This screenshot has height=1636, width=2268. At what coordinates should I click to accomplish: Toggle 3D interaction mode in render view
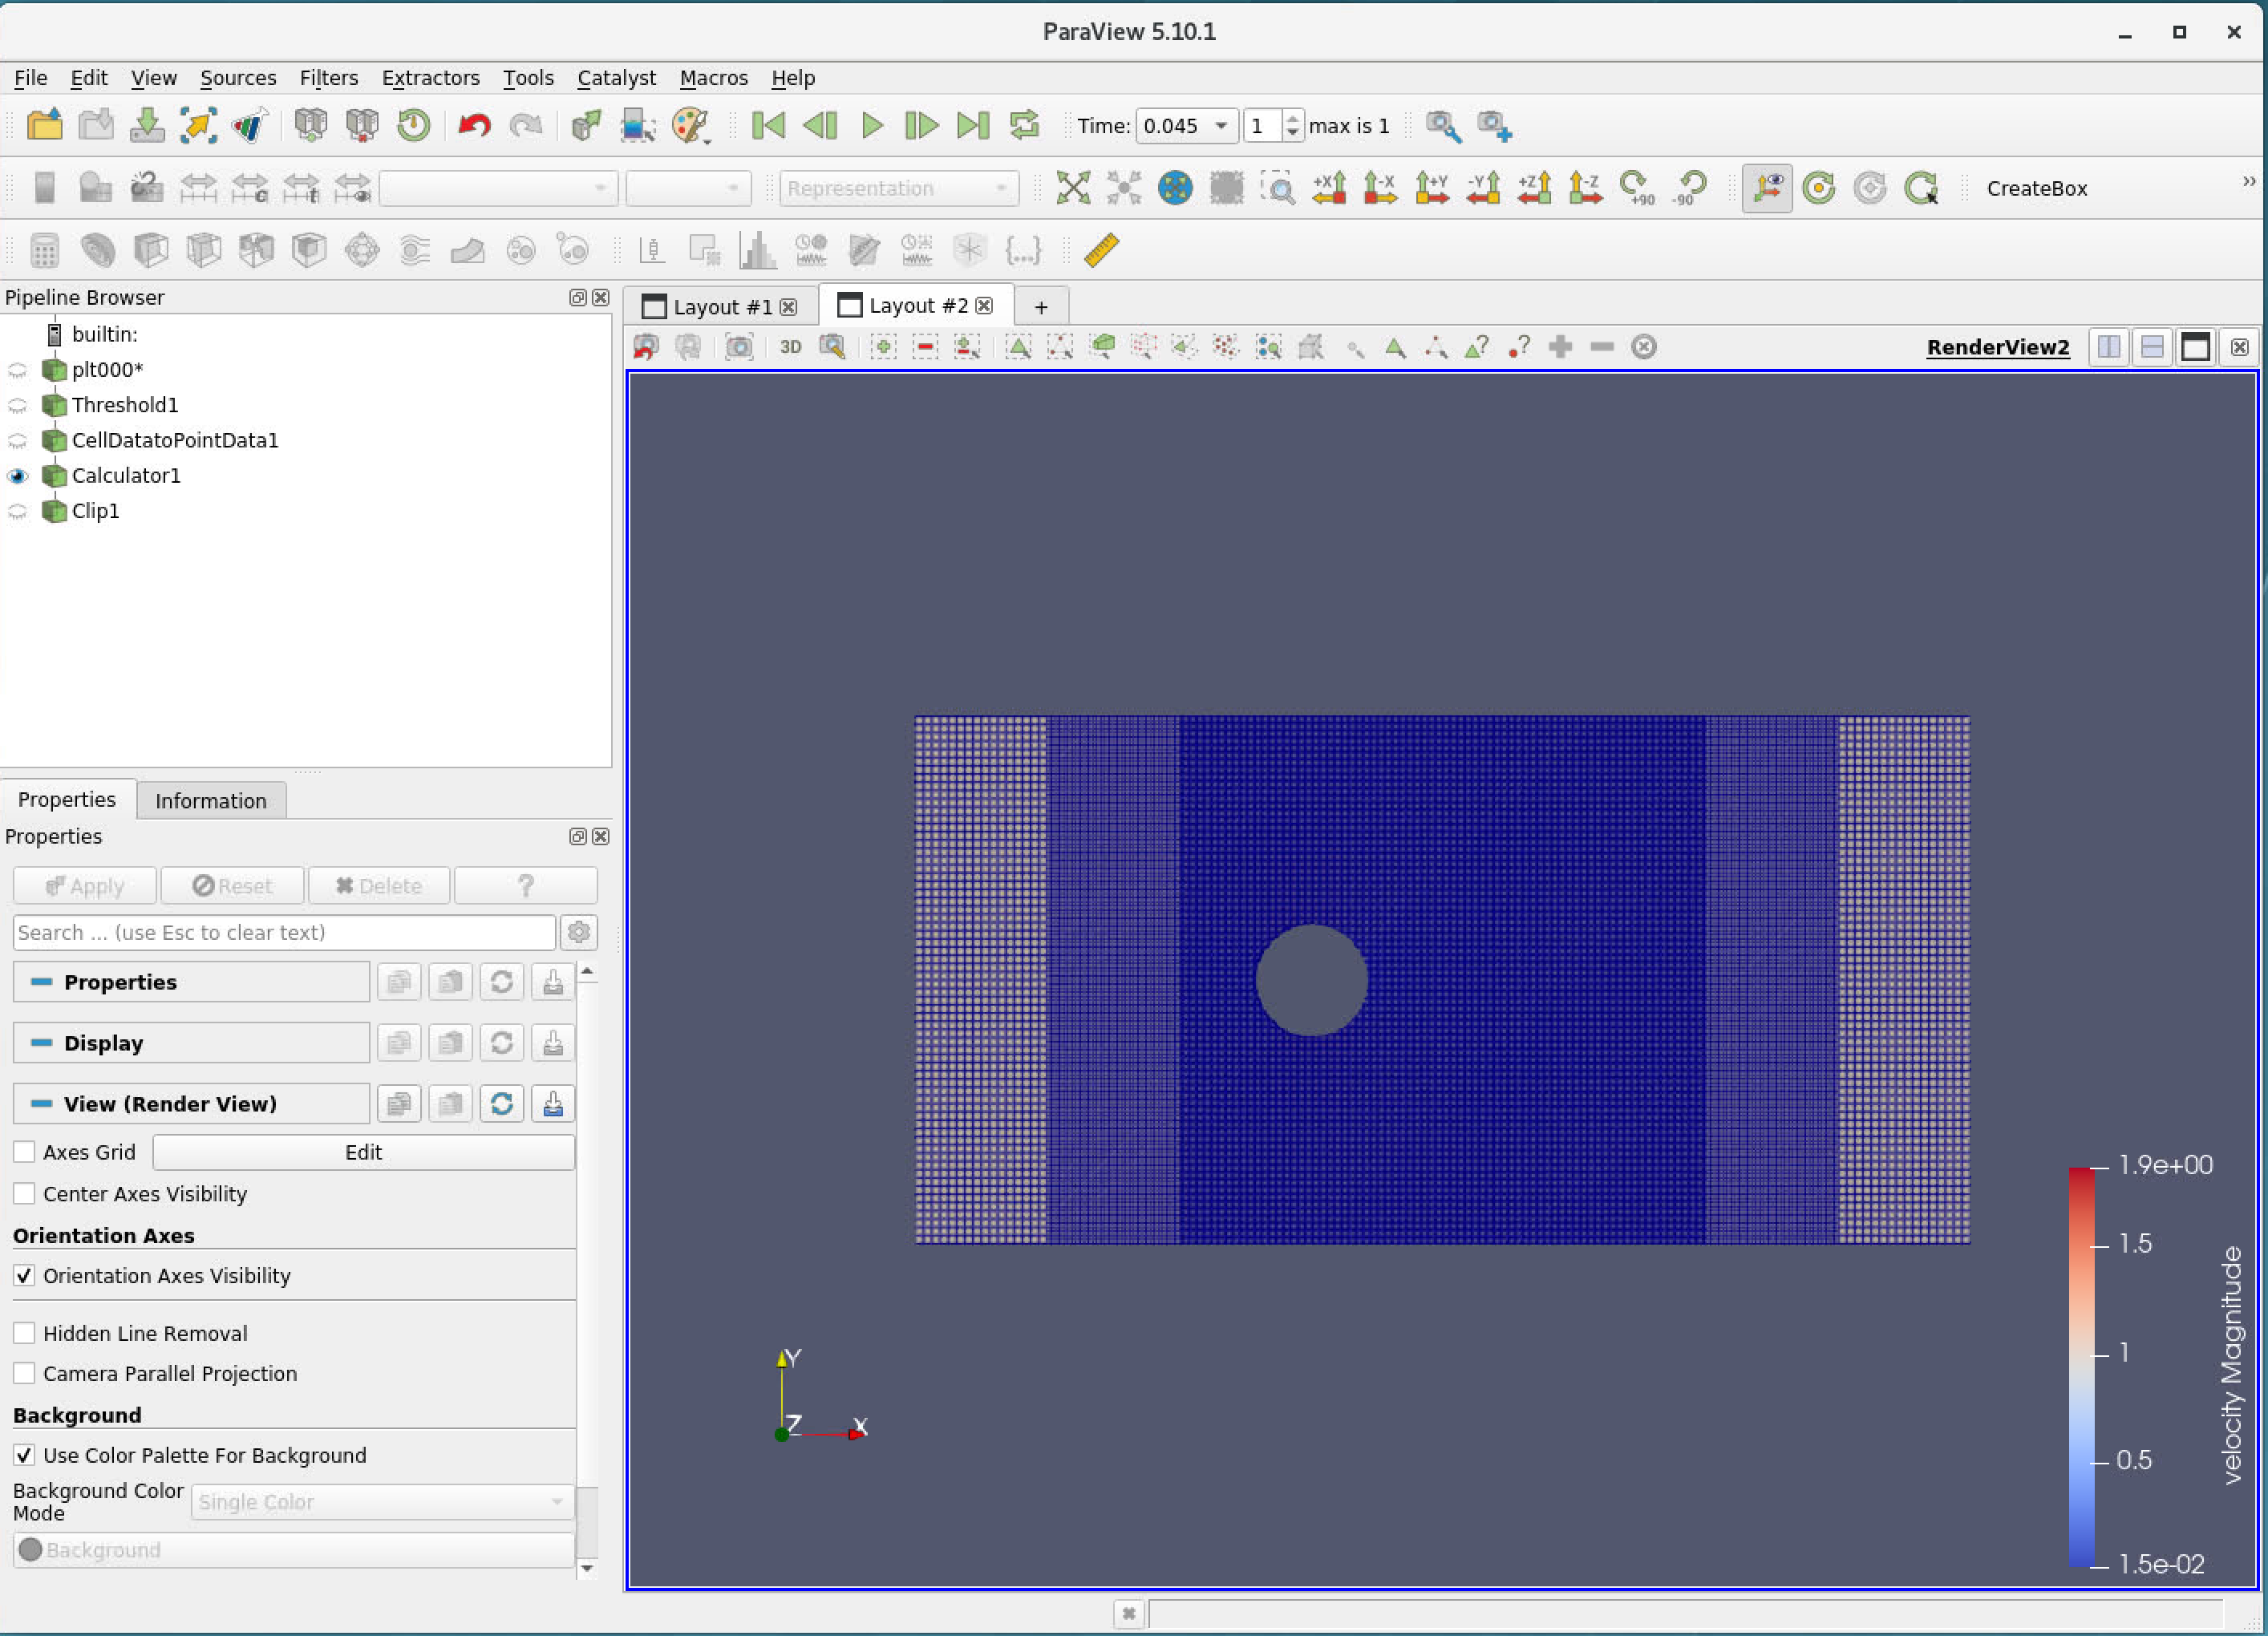[x=791, y=347]
